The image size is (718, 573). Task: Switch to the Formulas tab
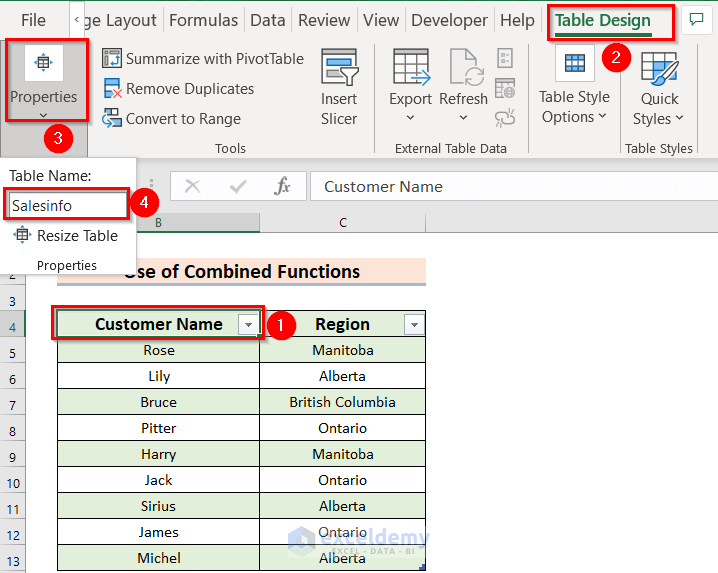[x=203, y=20]
